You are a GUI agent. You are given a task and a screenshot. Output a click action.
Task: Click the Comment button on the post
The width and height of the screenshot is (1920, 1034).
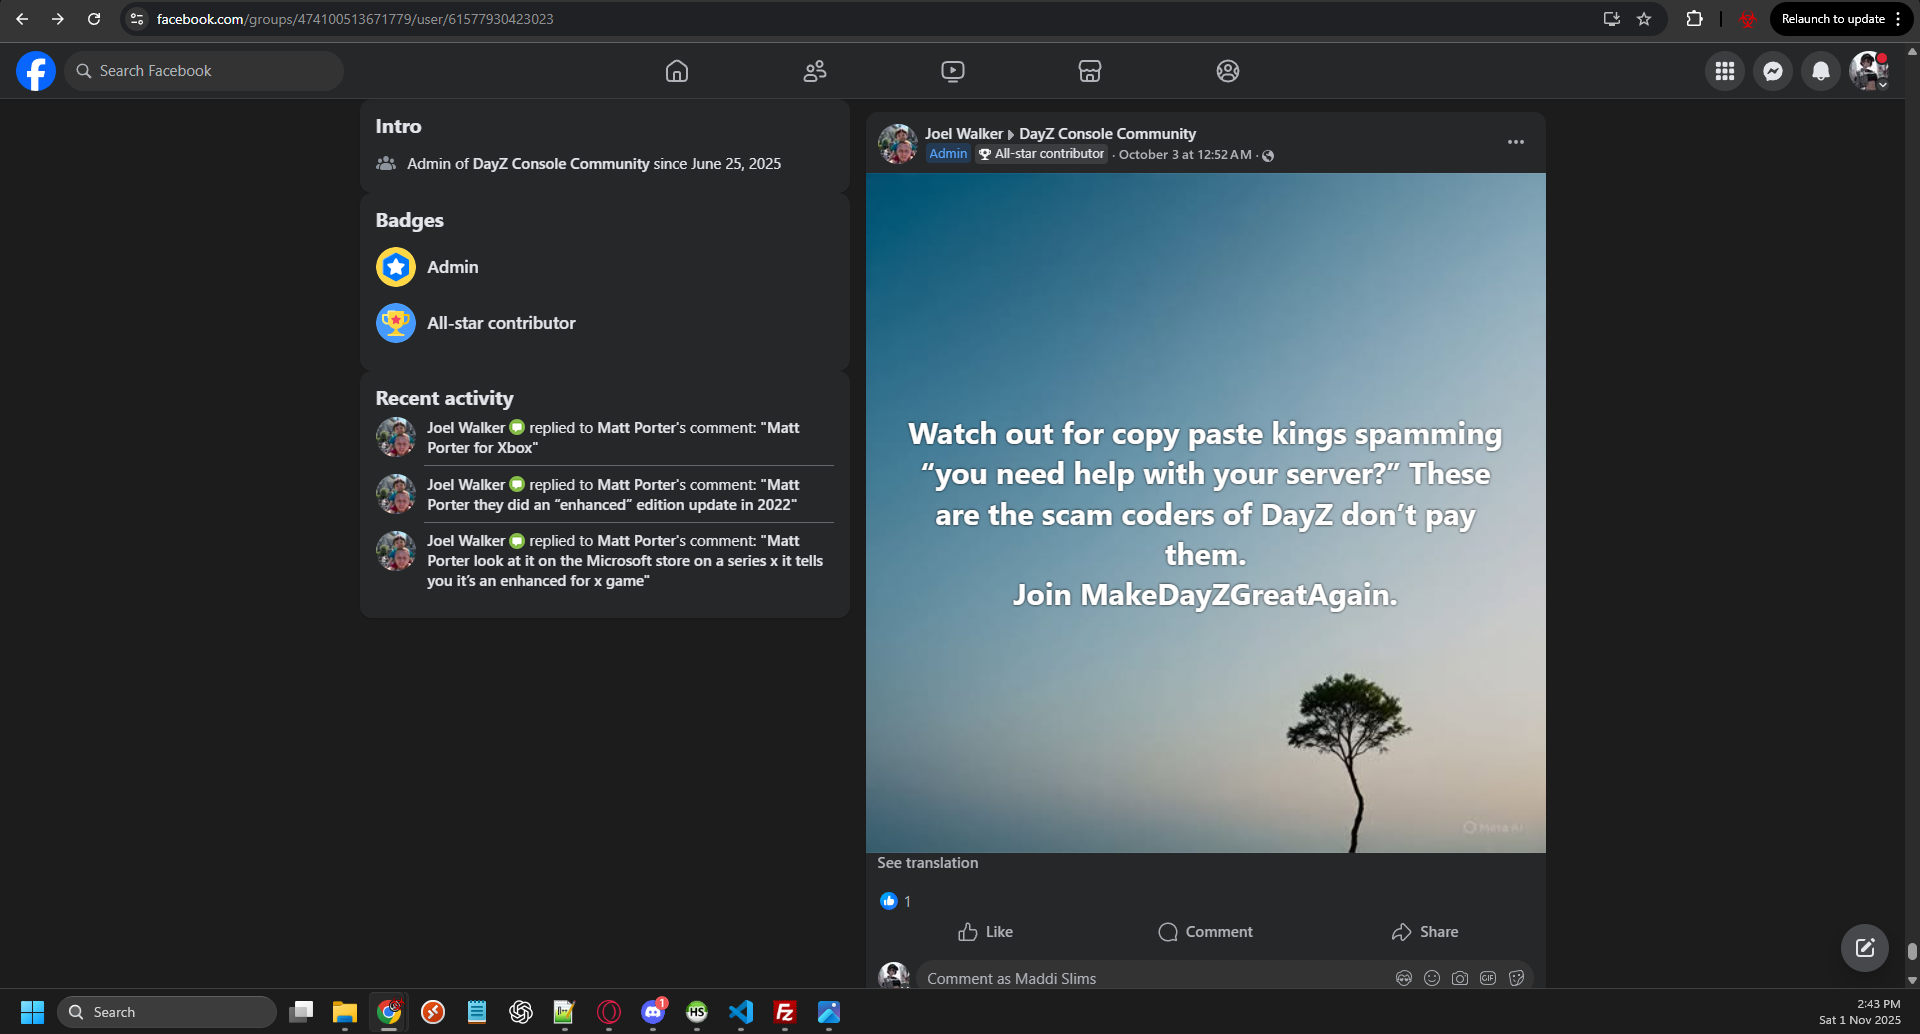(1205, 932)
